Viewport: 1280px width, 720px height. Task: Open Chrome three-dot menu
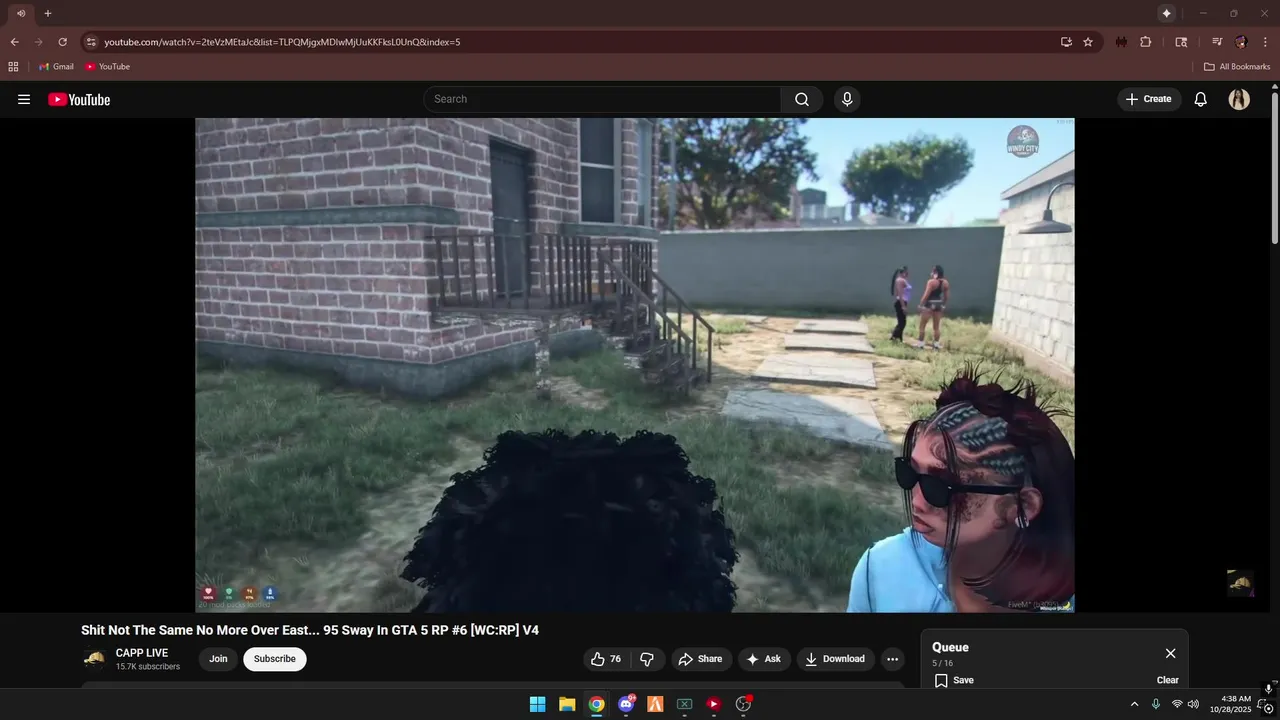[x=1266, y=42]
